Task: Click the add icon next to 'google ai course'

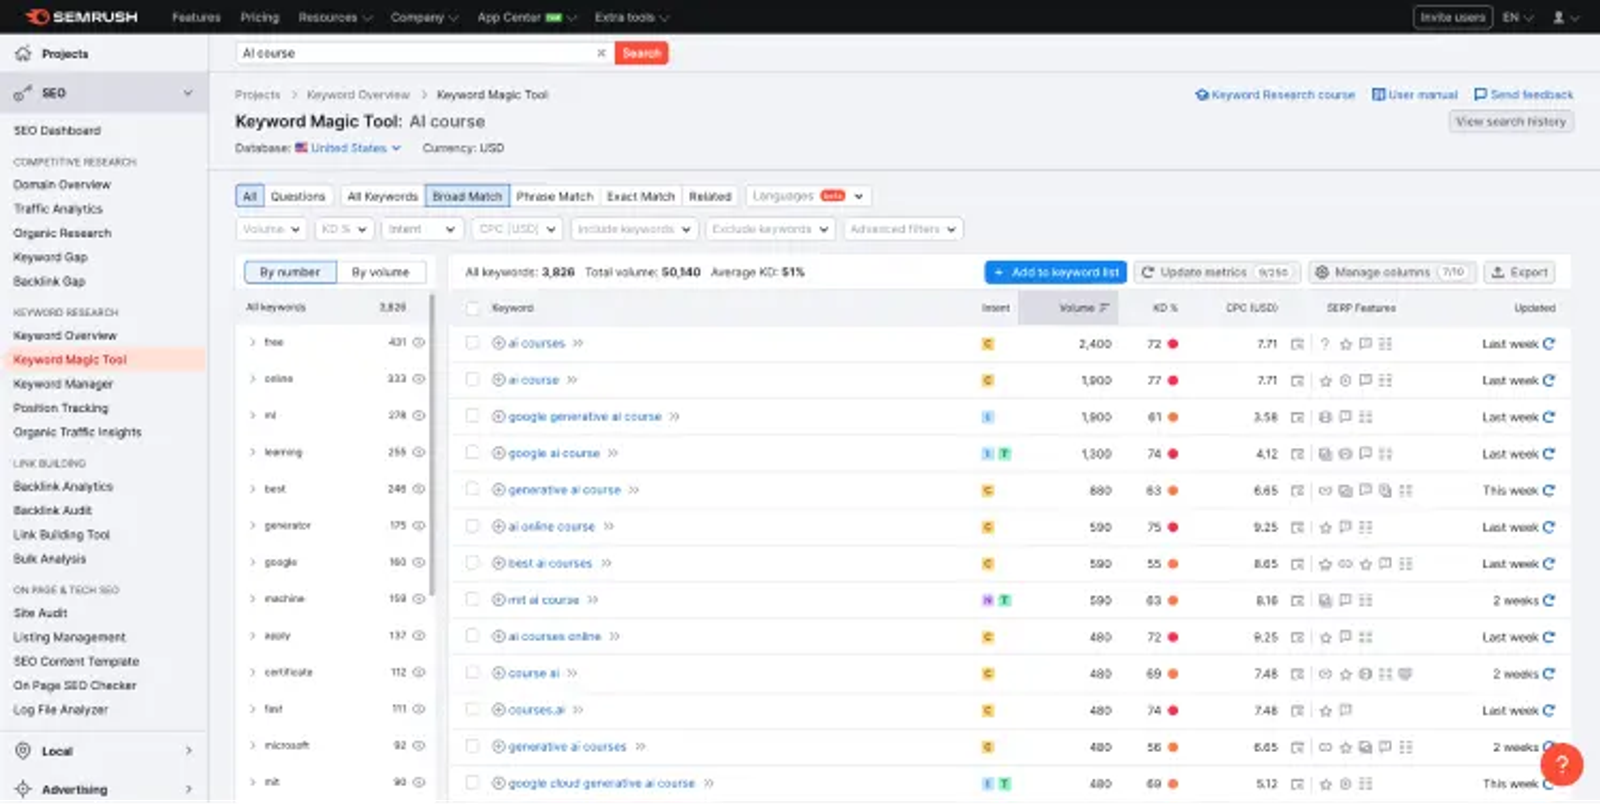Action: pos(498,453)
